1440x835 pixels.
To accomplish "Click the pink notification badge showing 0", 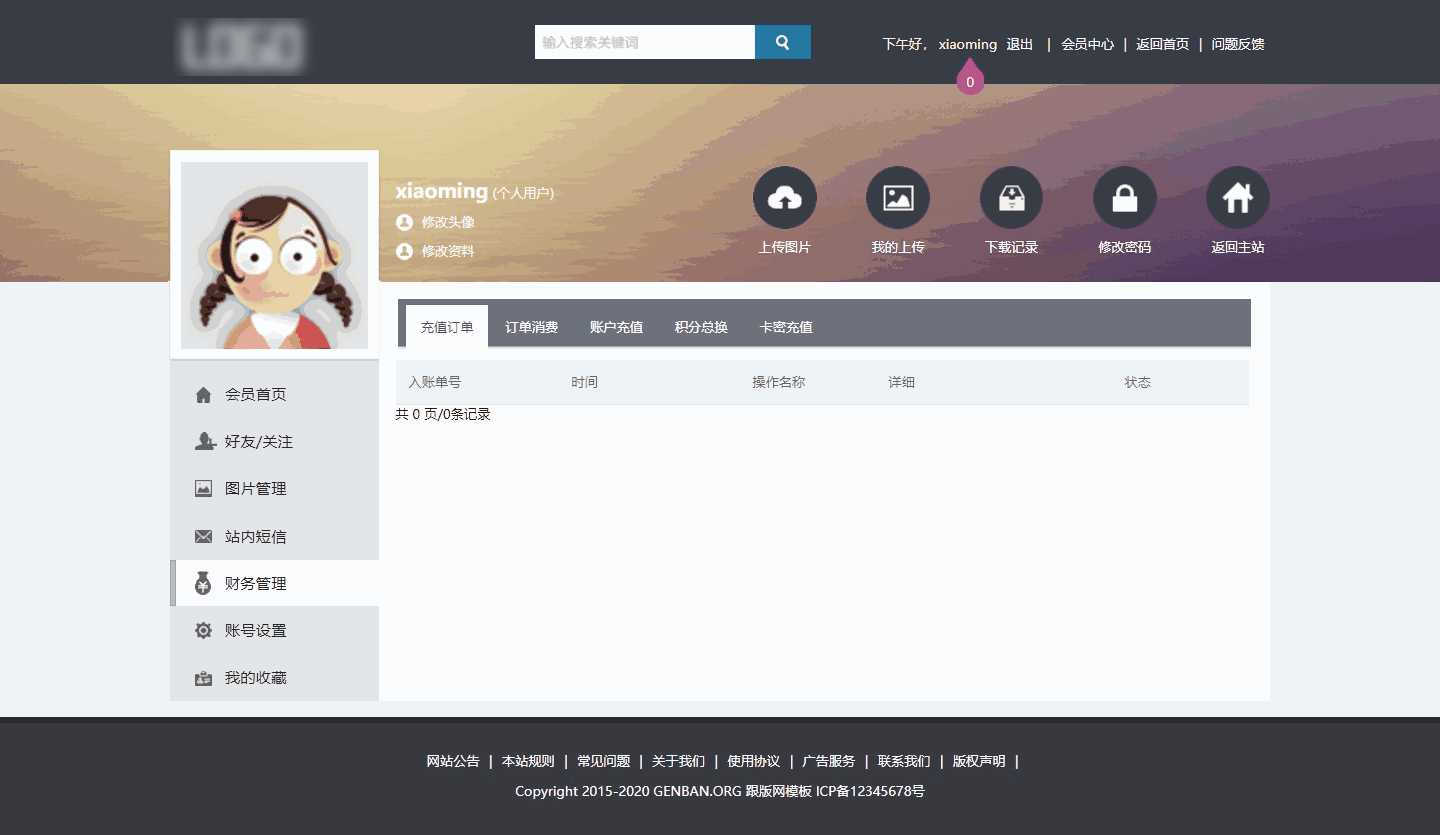I will tap(970, 81).
